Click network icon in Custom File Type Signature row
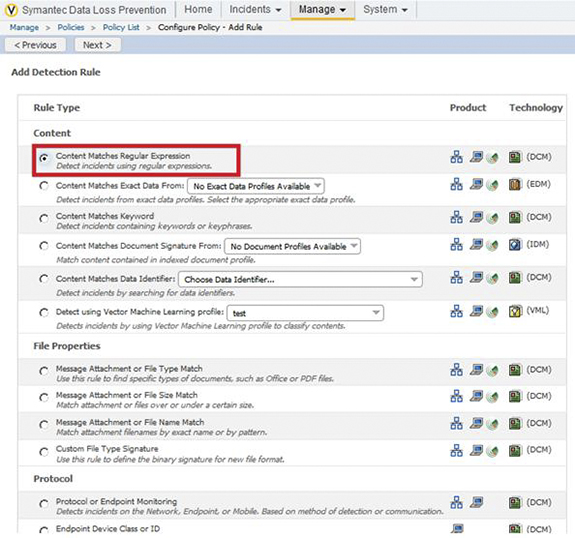This screenshot has height=538, width=575. coord(456,450)
